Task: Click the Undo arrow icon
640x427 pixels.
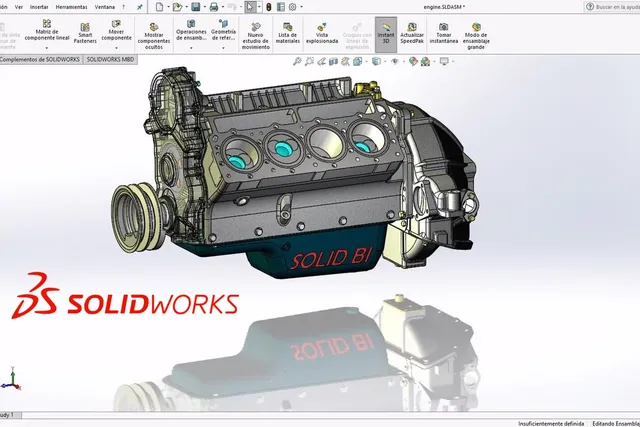Action: (231, 7)
